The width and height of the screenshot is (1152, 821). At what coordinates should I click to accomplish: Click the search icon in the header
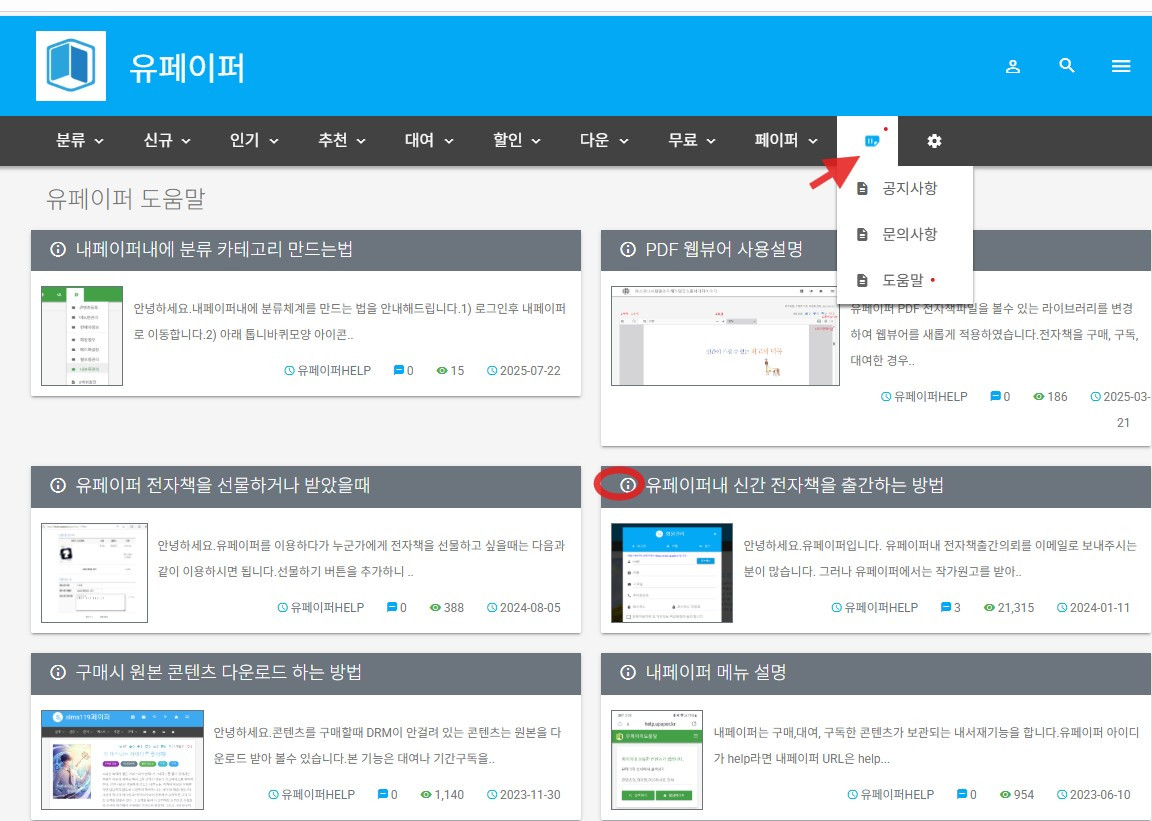[x=1067, y=66]
